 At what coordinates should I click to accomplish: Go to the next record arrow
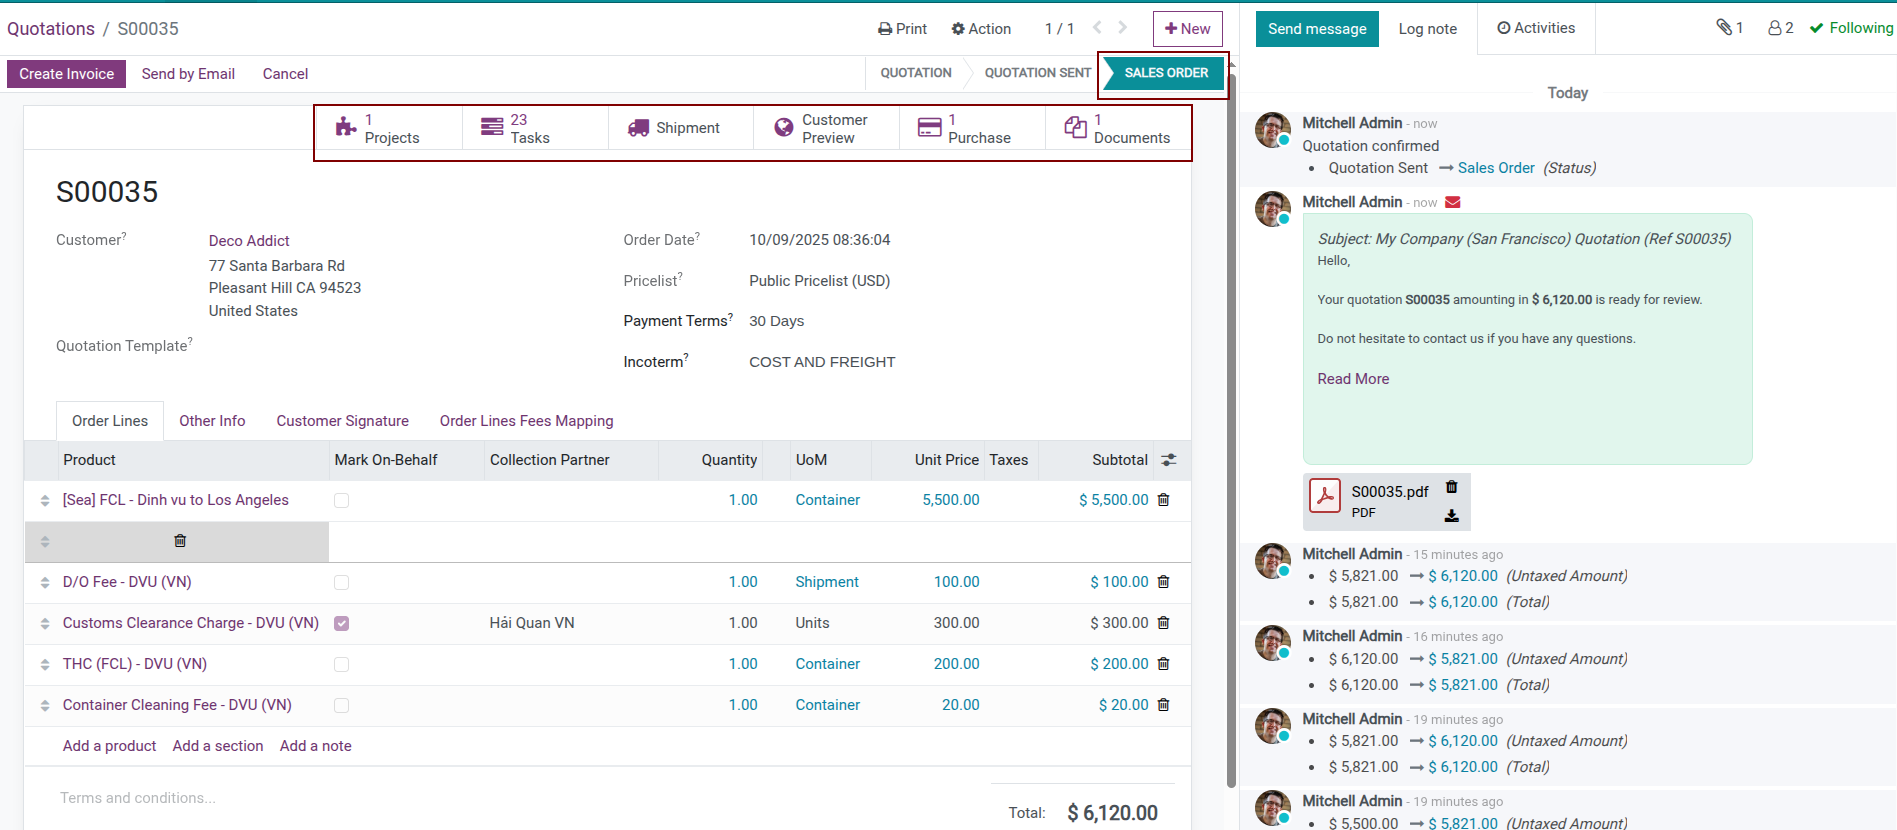(x=1123, y=28)
